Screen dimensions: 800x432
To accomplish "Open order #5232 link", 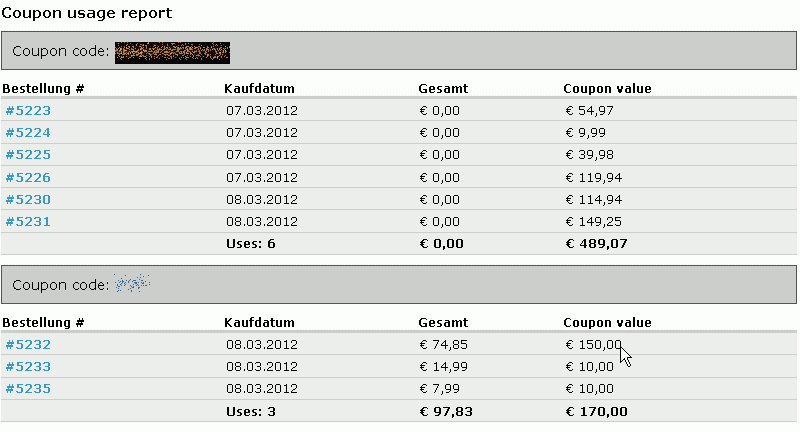I will 28,345.
